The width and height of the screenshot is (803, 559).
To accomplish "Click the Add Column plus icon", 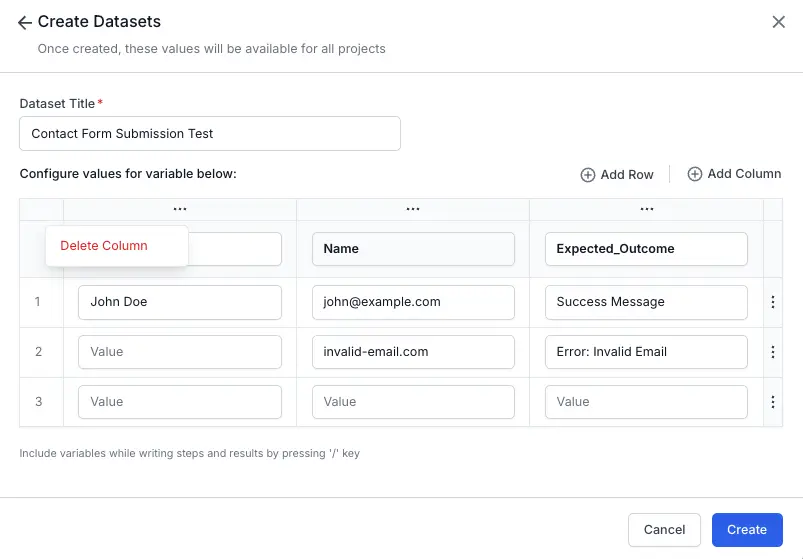I will pyautogui.click(x=695, y=174).
